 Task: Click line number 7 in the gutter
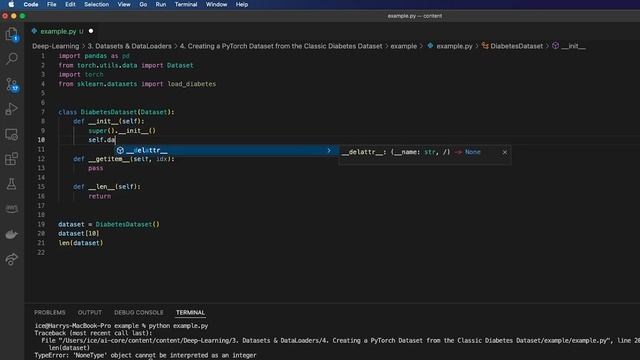point(42,112)
